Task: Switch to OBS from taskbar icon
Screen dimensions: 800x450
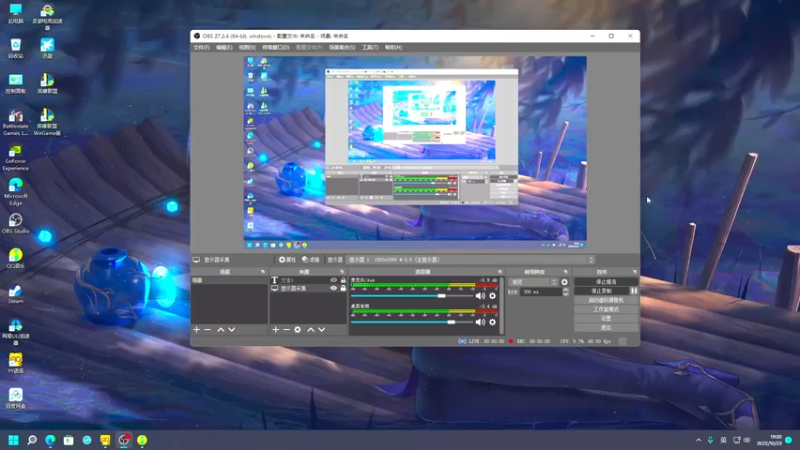Action: click(x=123, y=440)
